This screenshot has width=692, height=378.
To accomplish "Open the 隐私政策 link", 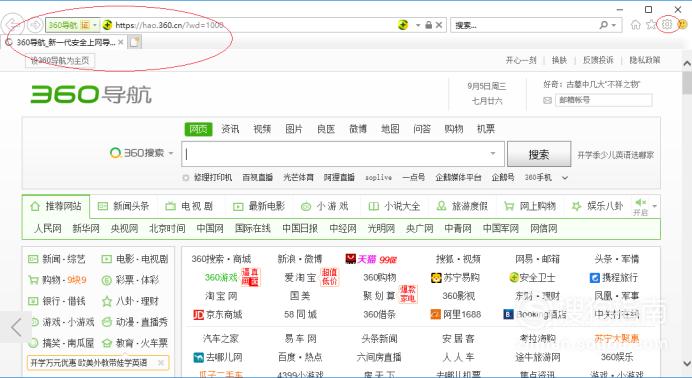I will [645, 60].
